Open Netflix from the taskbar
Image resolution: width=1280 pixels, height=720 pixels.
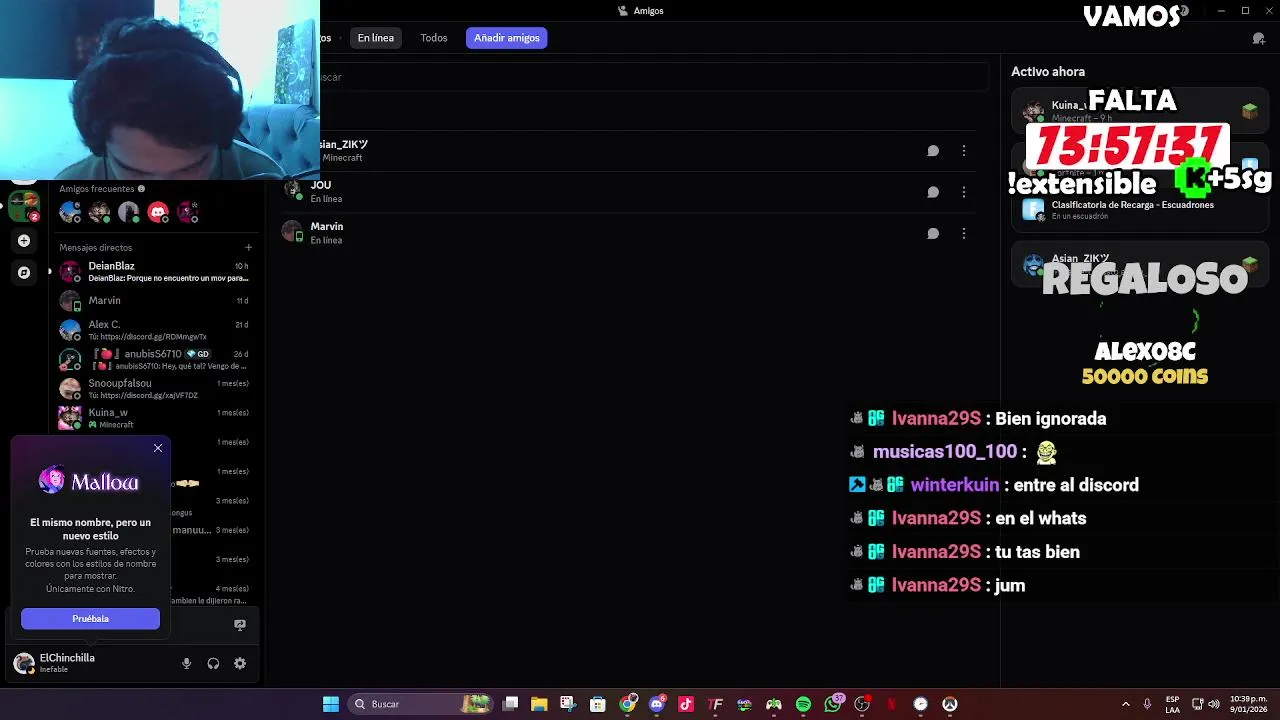coord(891,704)
